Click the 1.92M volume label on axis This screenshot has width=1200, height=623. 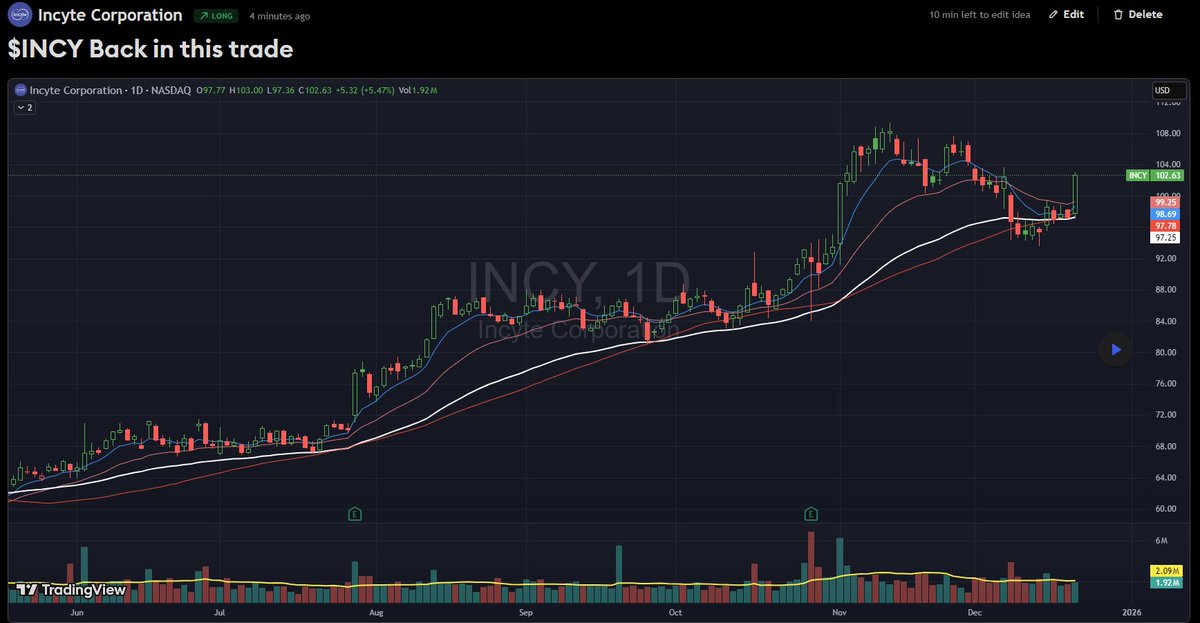[x=1167, y=582]
